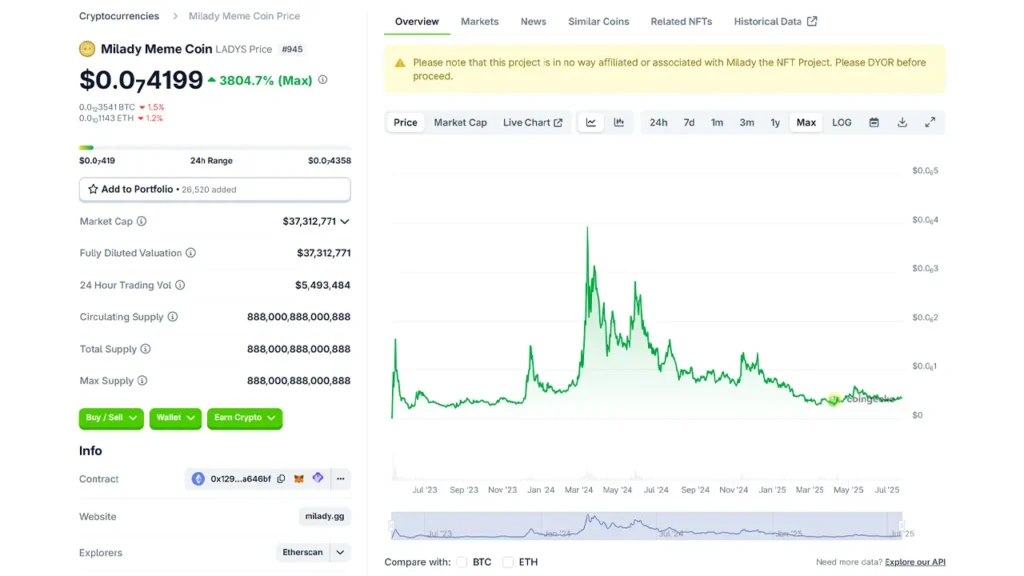The image size is (1024, 576).
Task: Open the Related NFTs tab
Action: click(x=681, y=22)
